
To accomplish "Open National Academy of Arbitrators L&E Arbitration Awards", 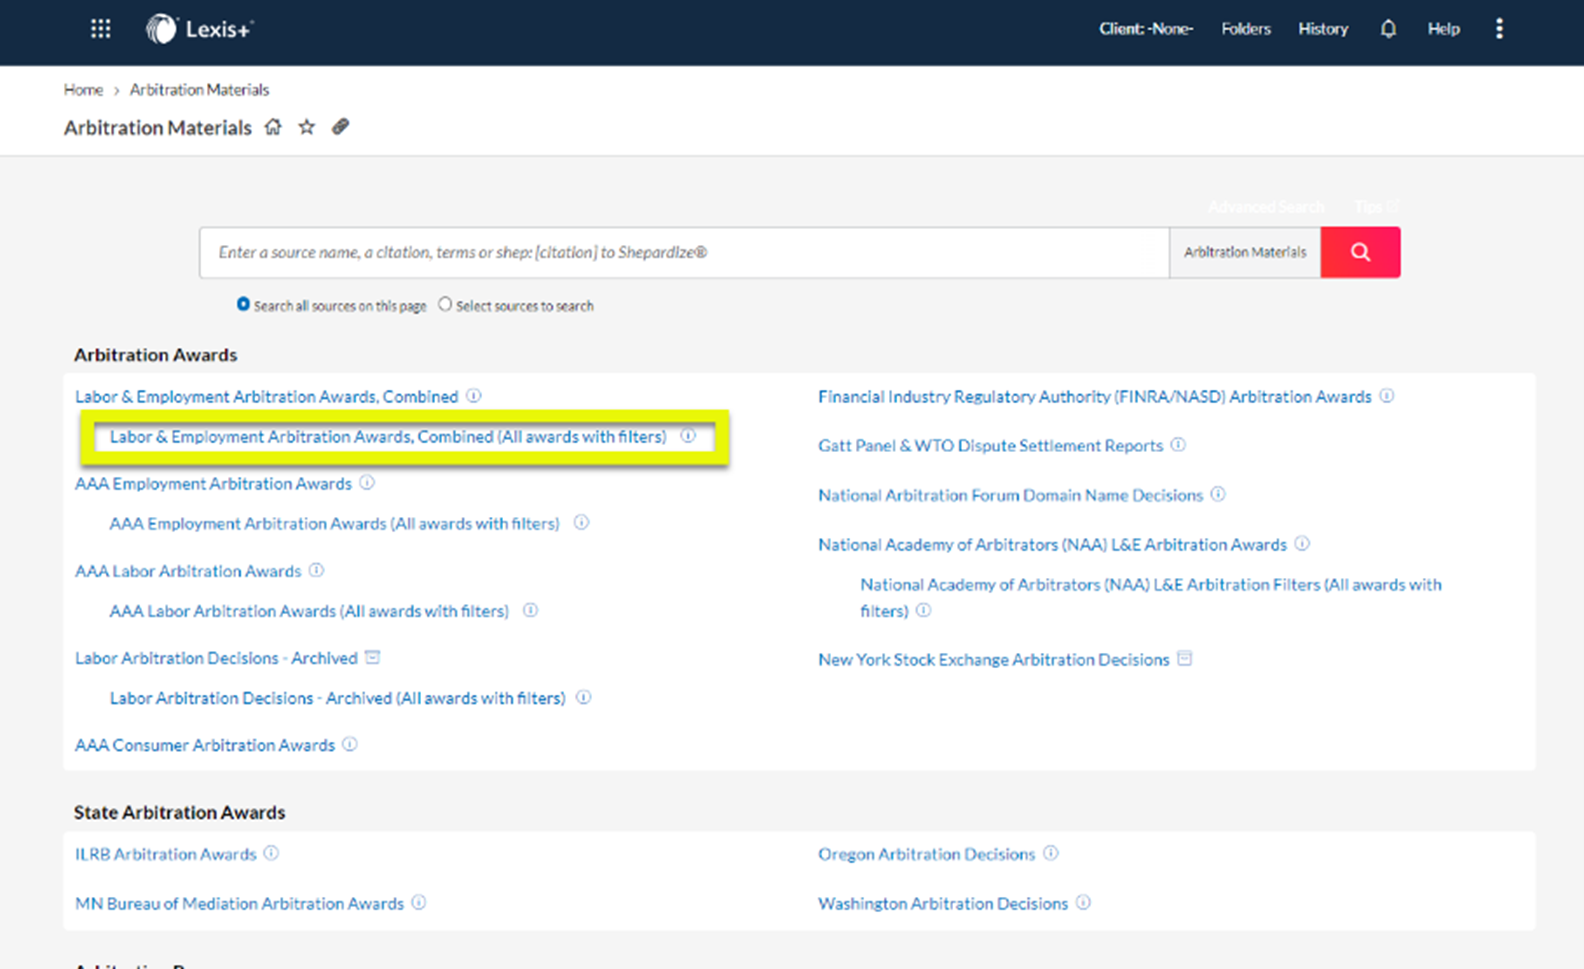I will [1052, 545].
